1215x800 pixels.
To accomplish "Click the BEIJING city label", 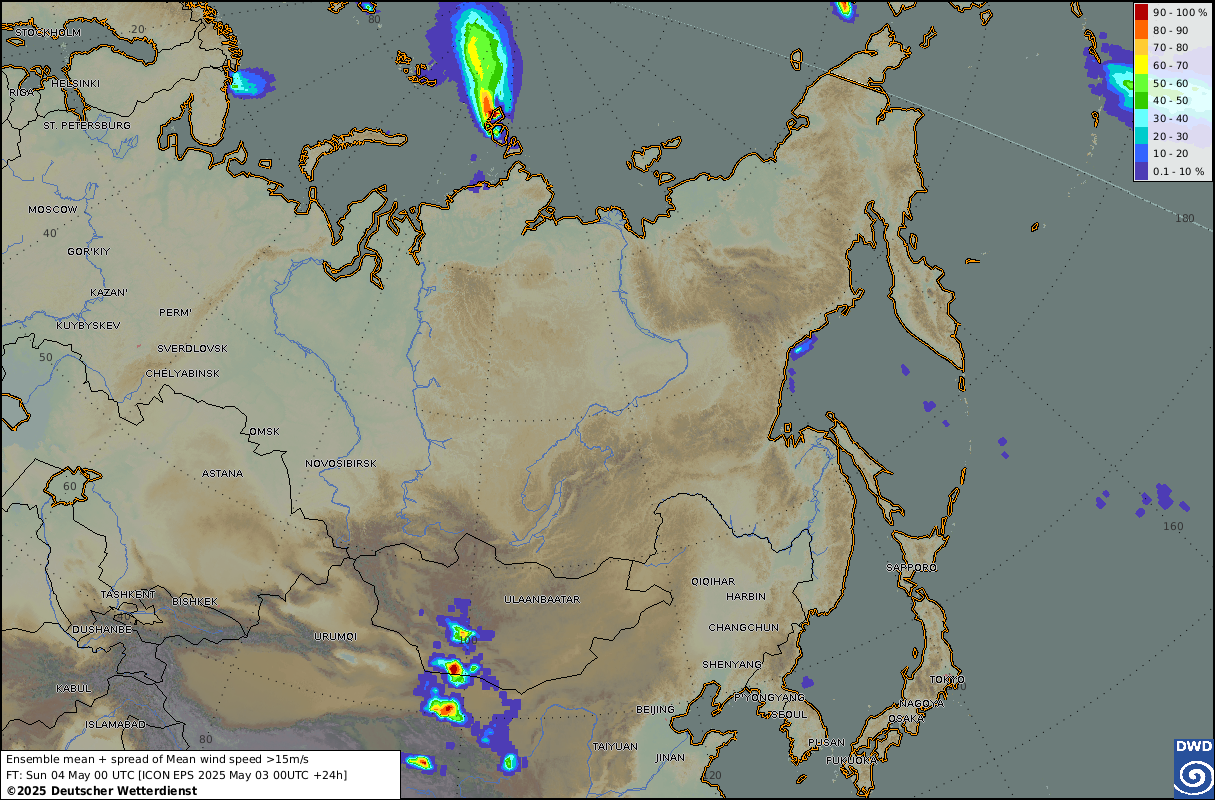I will 656,709.
